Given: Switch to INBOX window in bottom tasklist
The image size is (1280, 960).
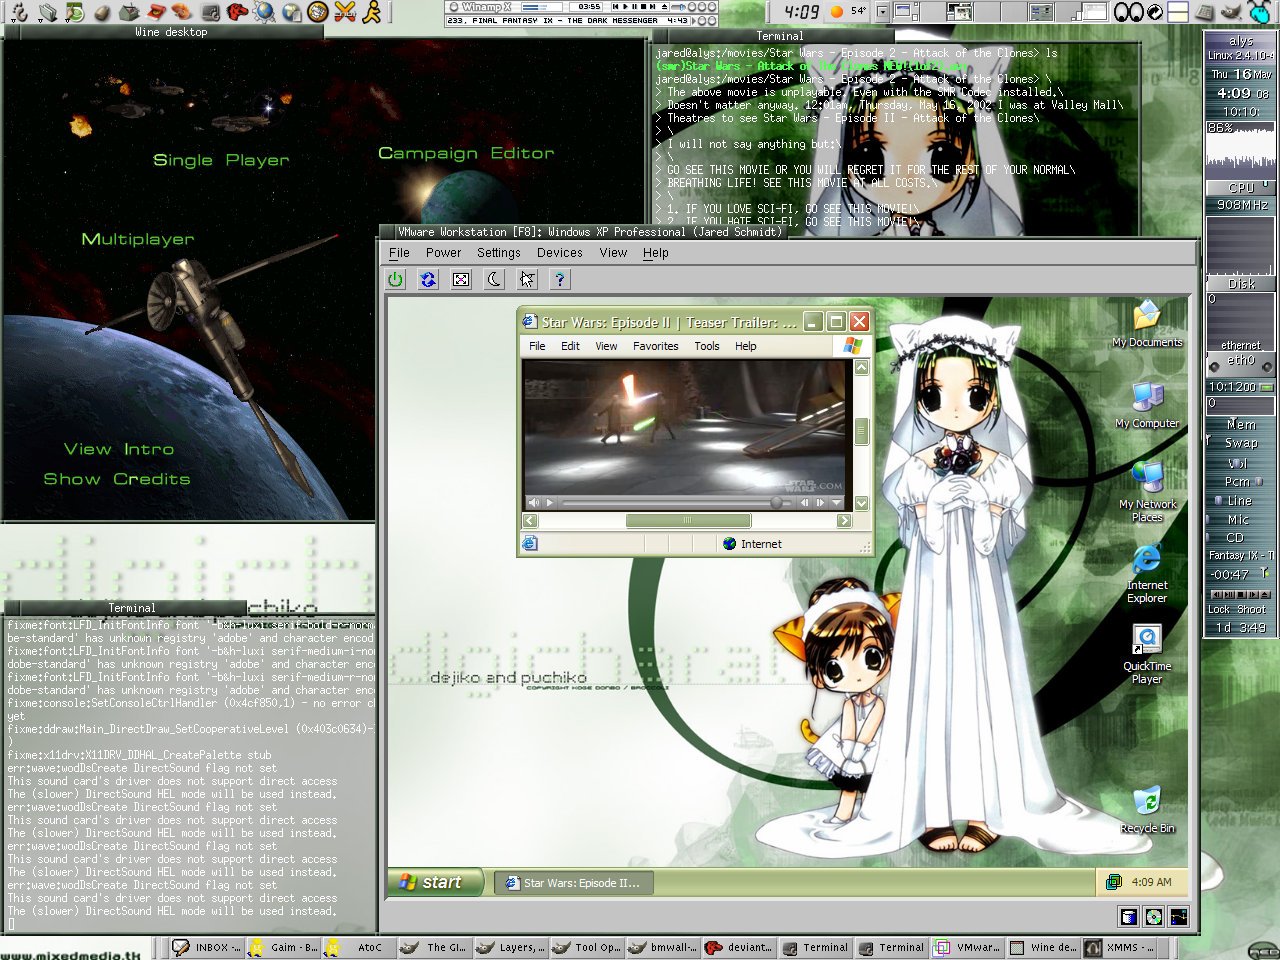Looking at the screenshot, I should tap(206, 947).
